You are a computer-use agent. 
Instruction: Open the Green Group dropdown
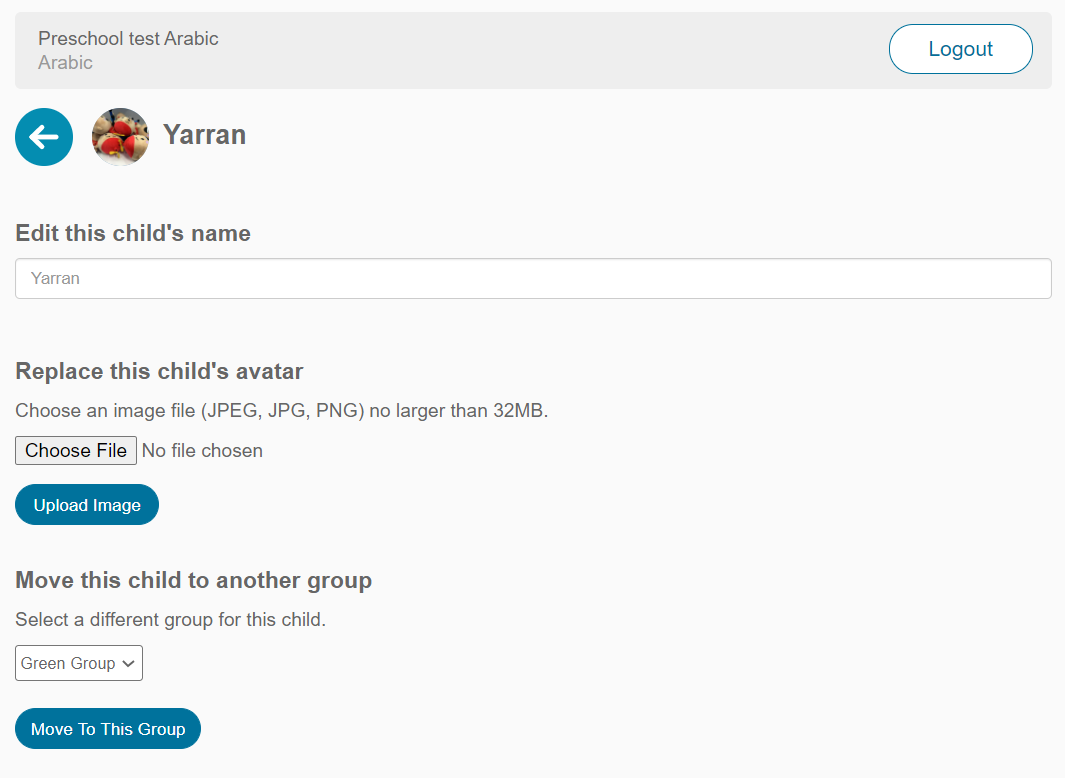78,663
